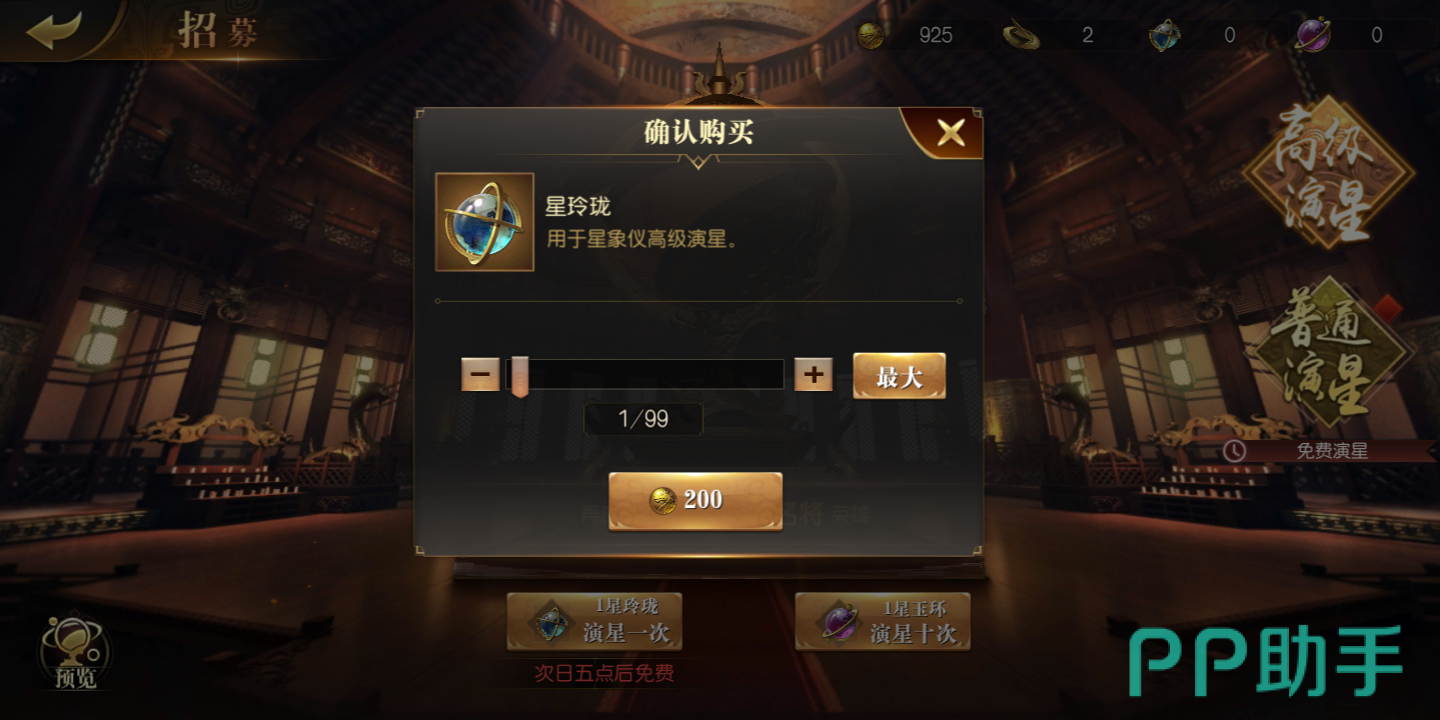Decrease quantity with the minus button
Screen dimensions: 1440x720
pos(480,375)
